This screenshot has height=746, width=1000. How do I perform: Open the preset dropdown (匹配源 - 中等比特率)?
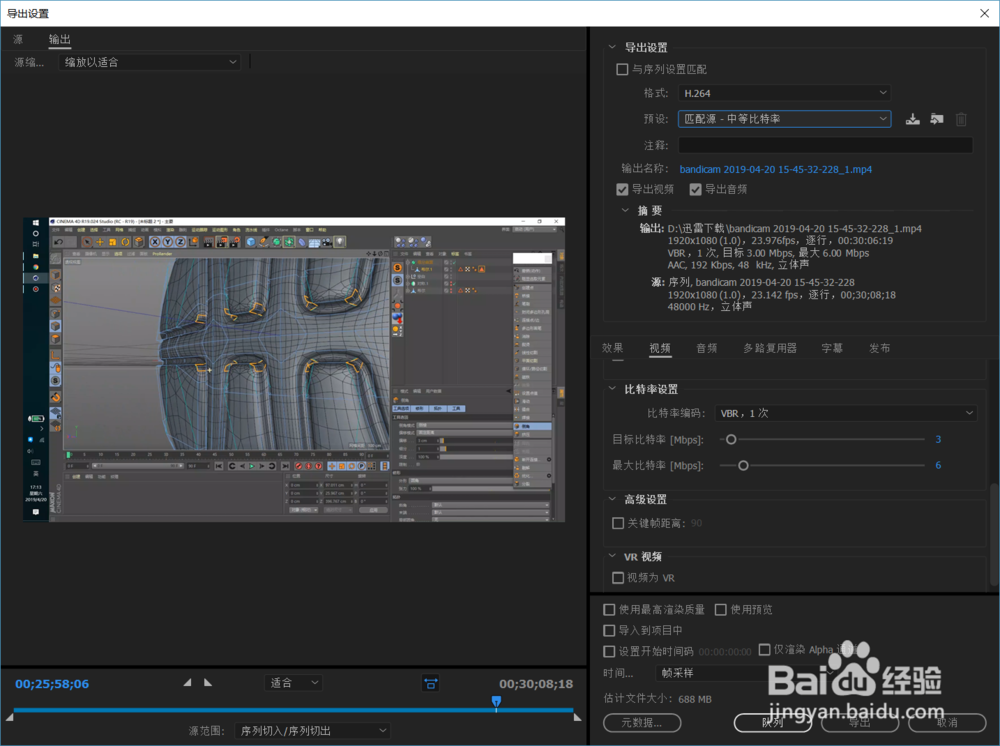tap(784, 119)
